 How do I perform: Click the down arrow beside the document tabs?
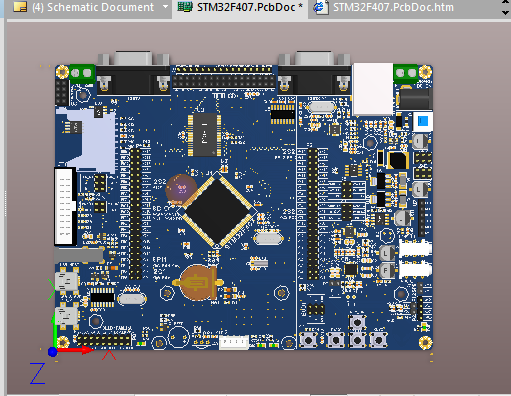(505, 13)
